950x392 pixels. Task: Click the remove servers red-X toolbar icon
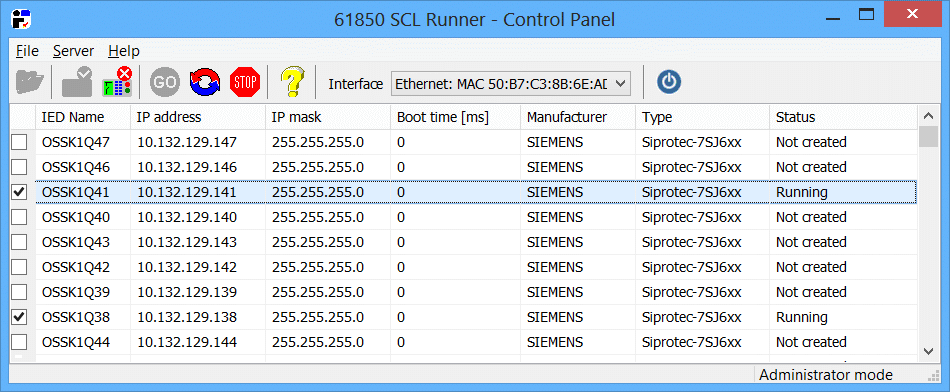pos(117,82)
